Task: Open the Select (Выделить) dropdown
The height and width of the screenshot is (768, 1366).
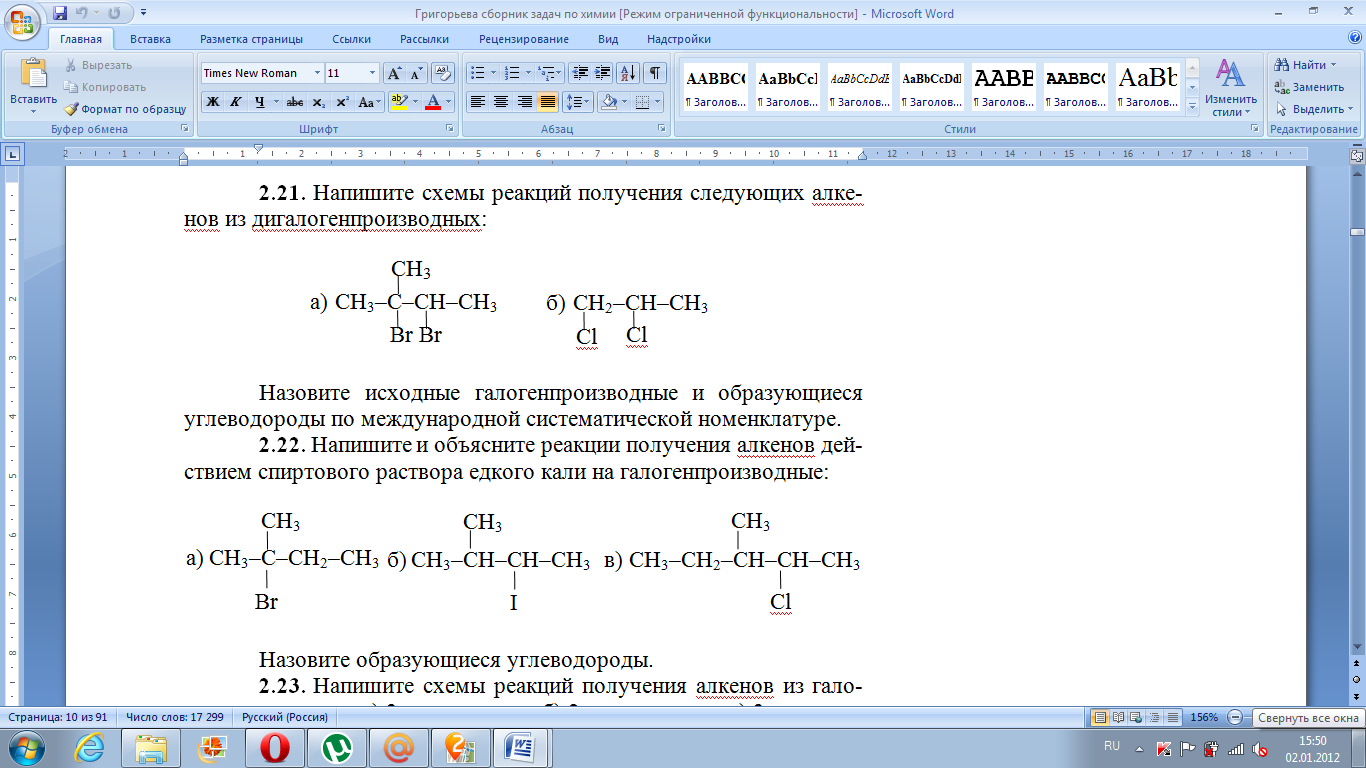Action: click(x=1314, y=109)
